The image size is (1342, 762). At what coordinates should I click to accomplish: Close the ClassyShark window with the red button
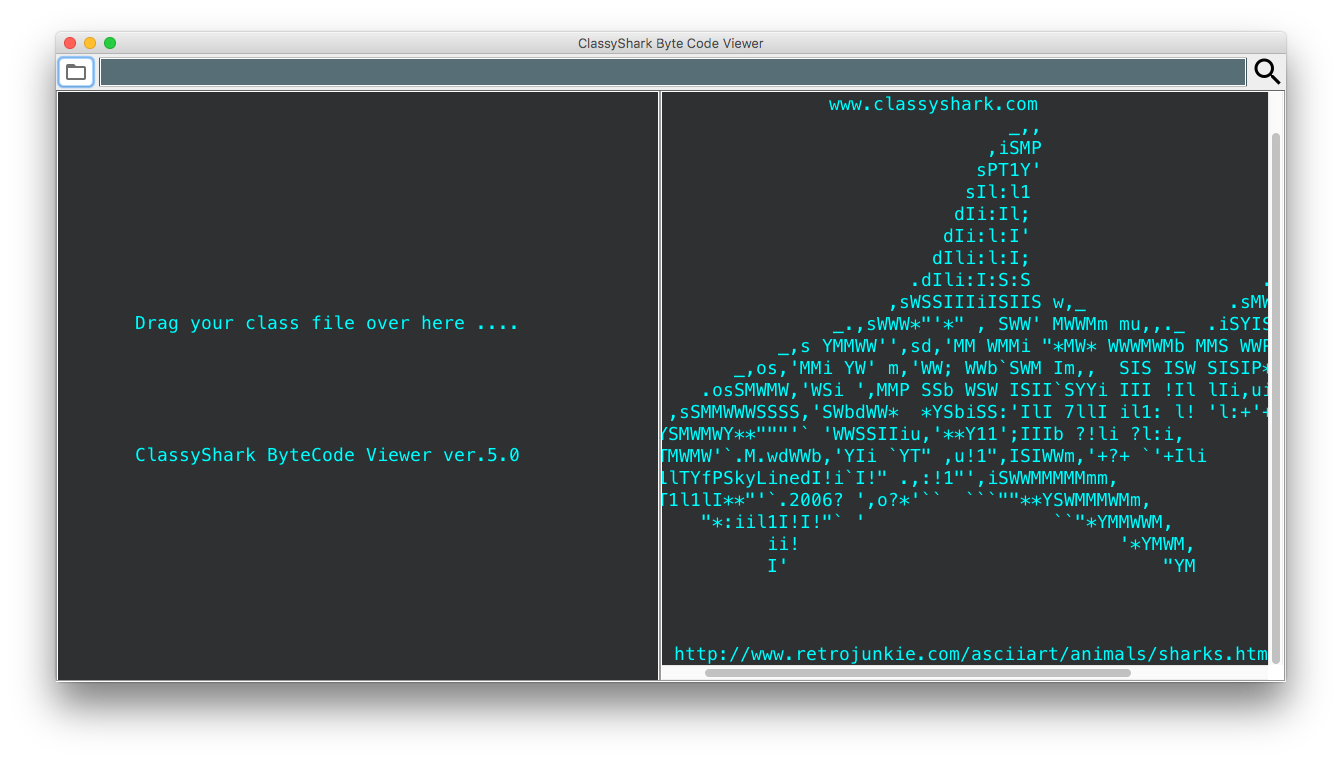tap(70, 43)
